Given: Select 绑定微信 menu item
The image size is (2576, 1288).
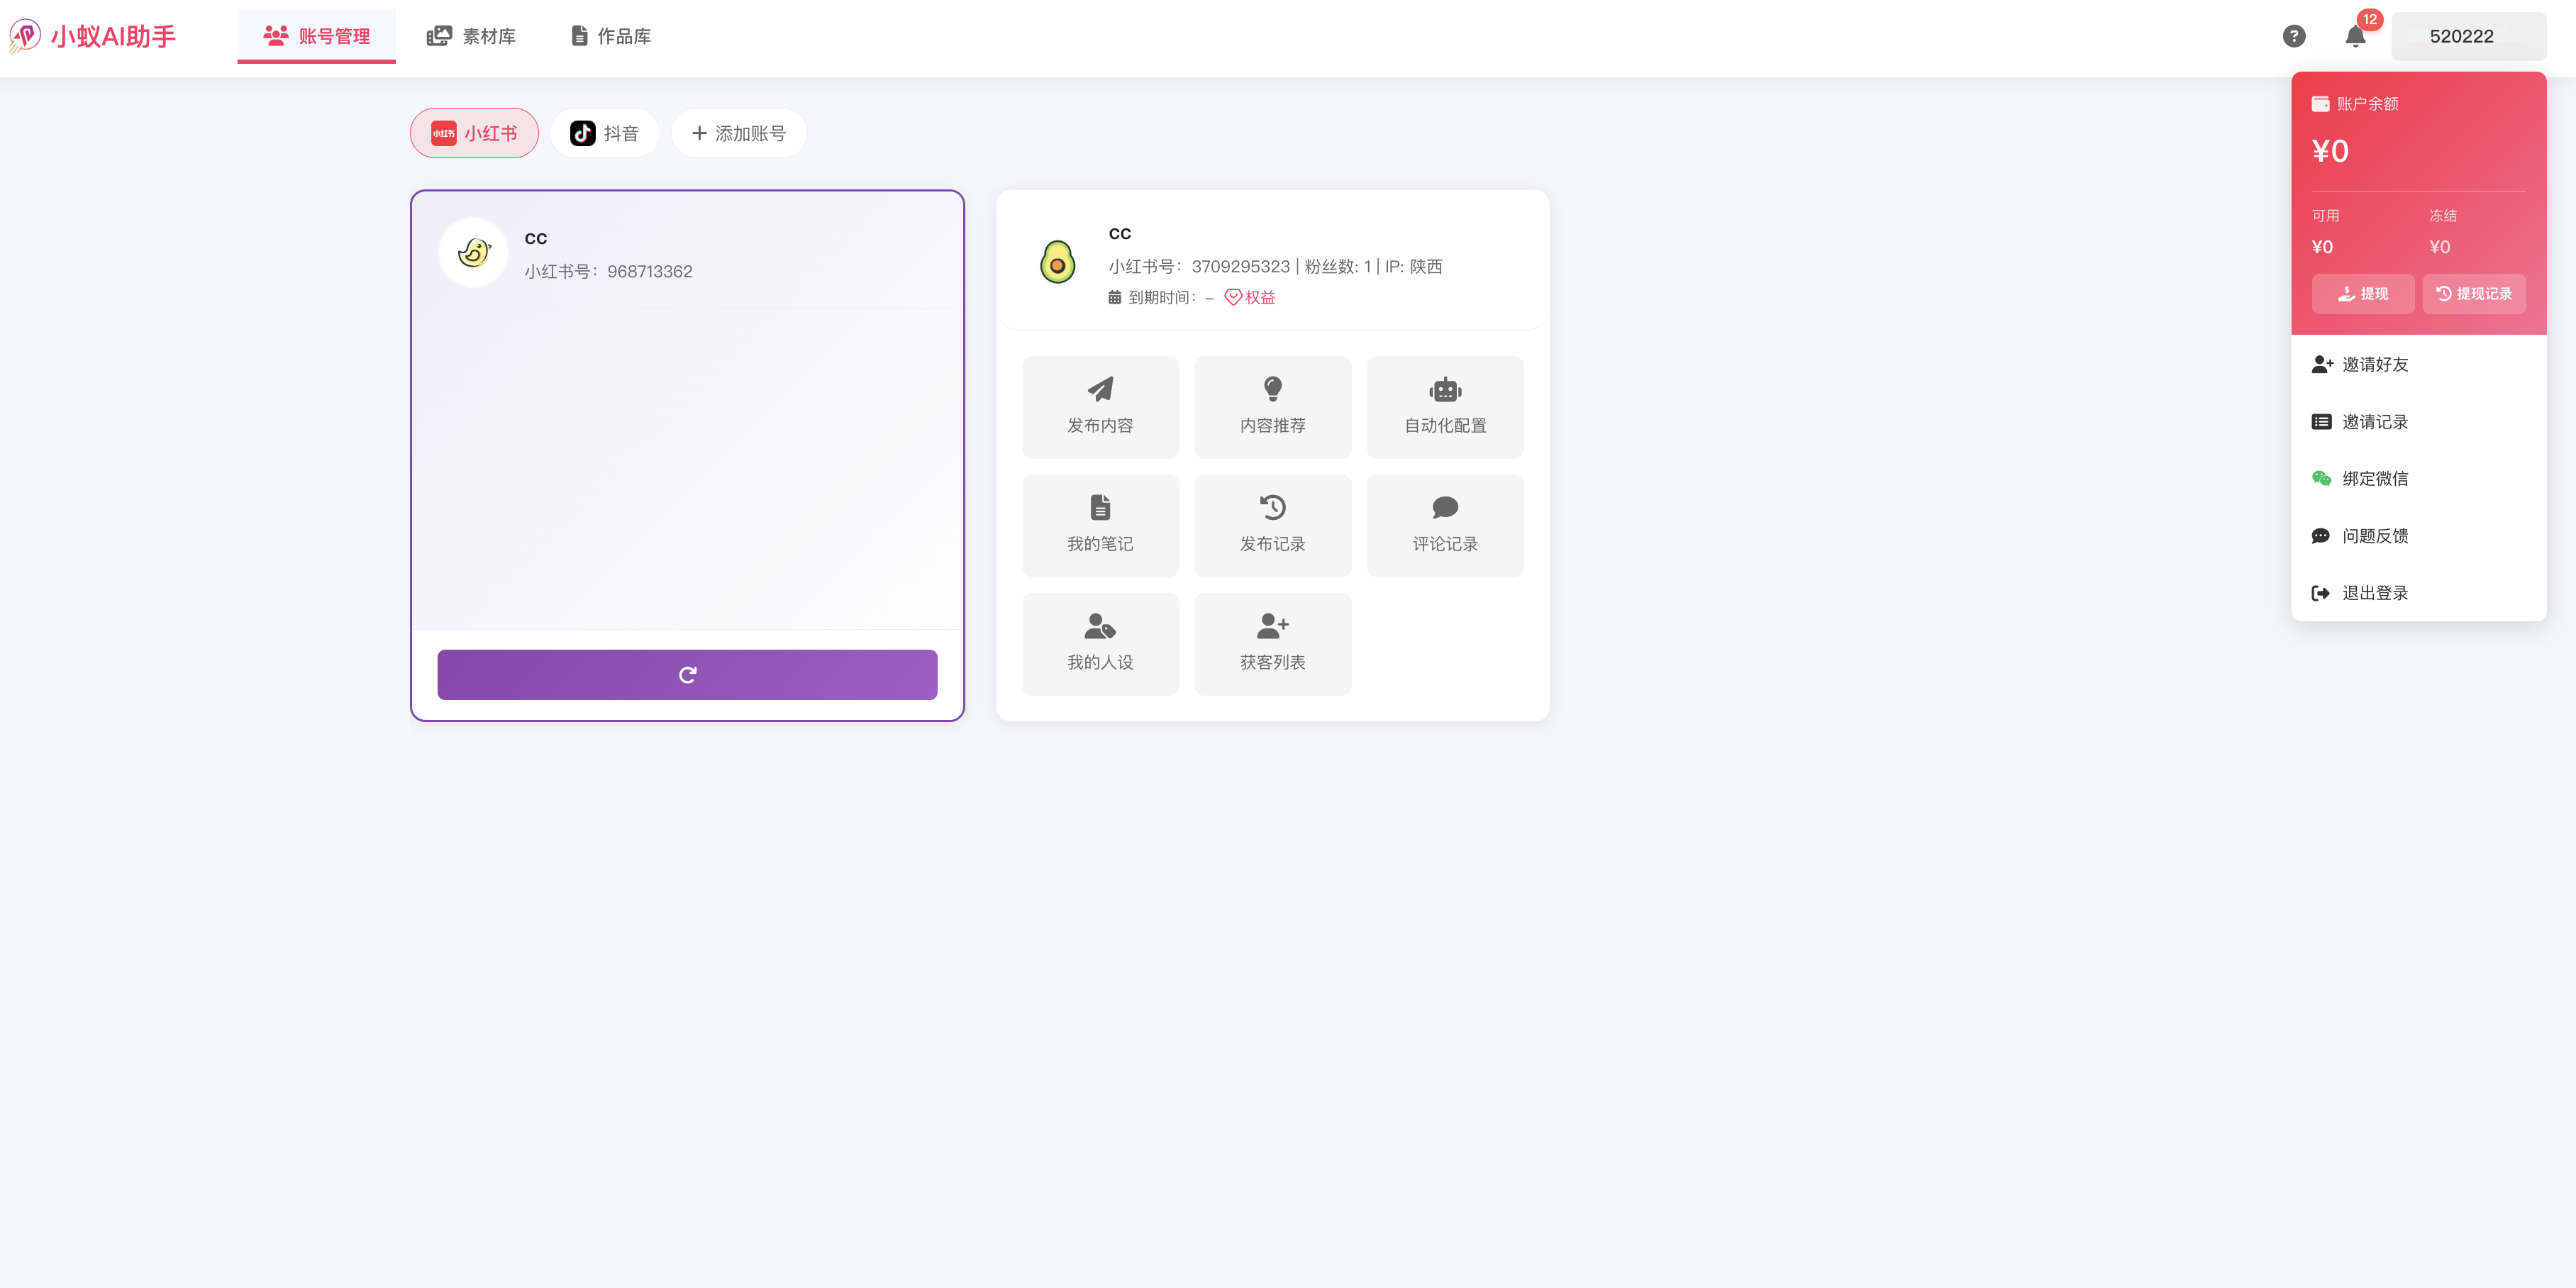Looking at the screenshot, I should point(2418,479).
